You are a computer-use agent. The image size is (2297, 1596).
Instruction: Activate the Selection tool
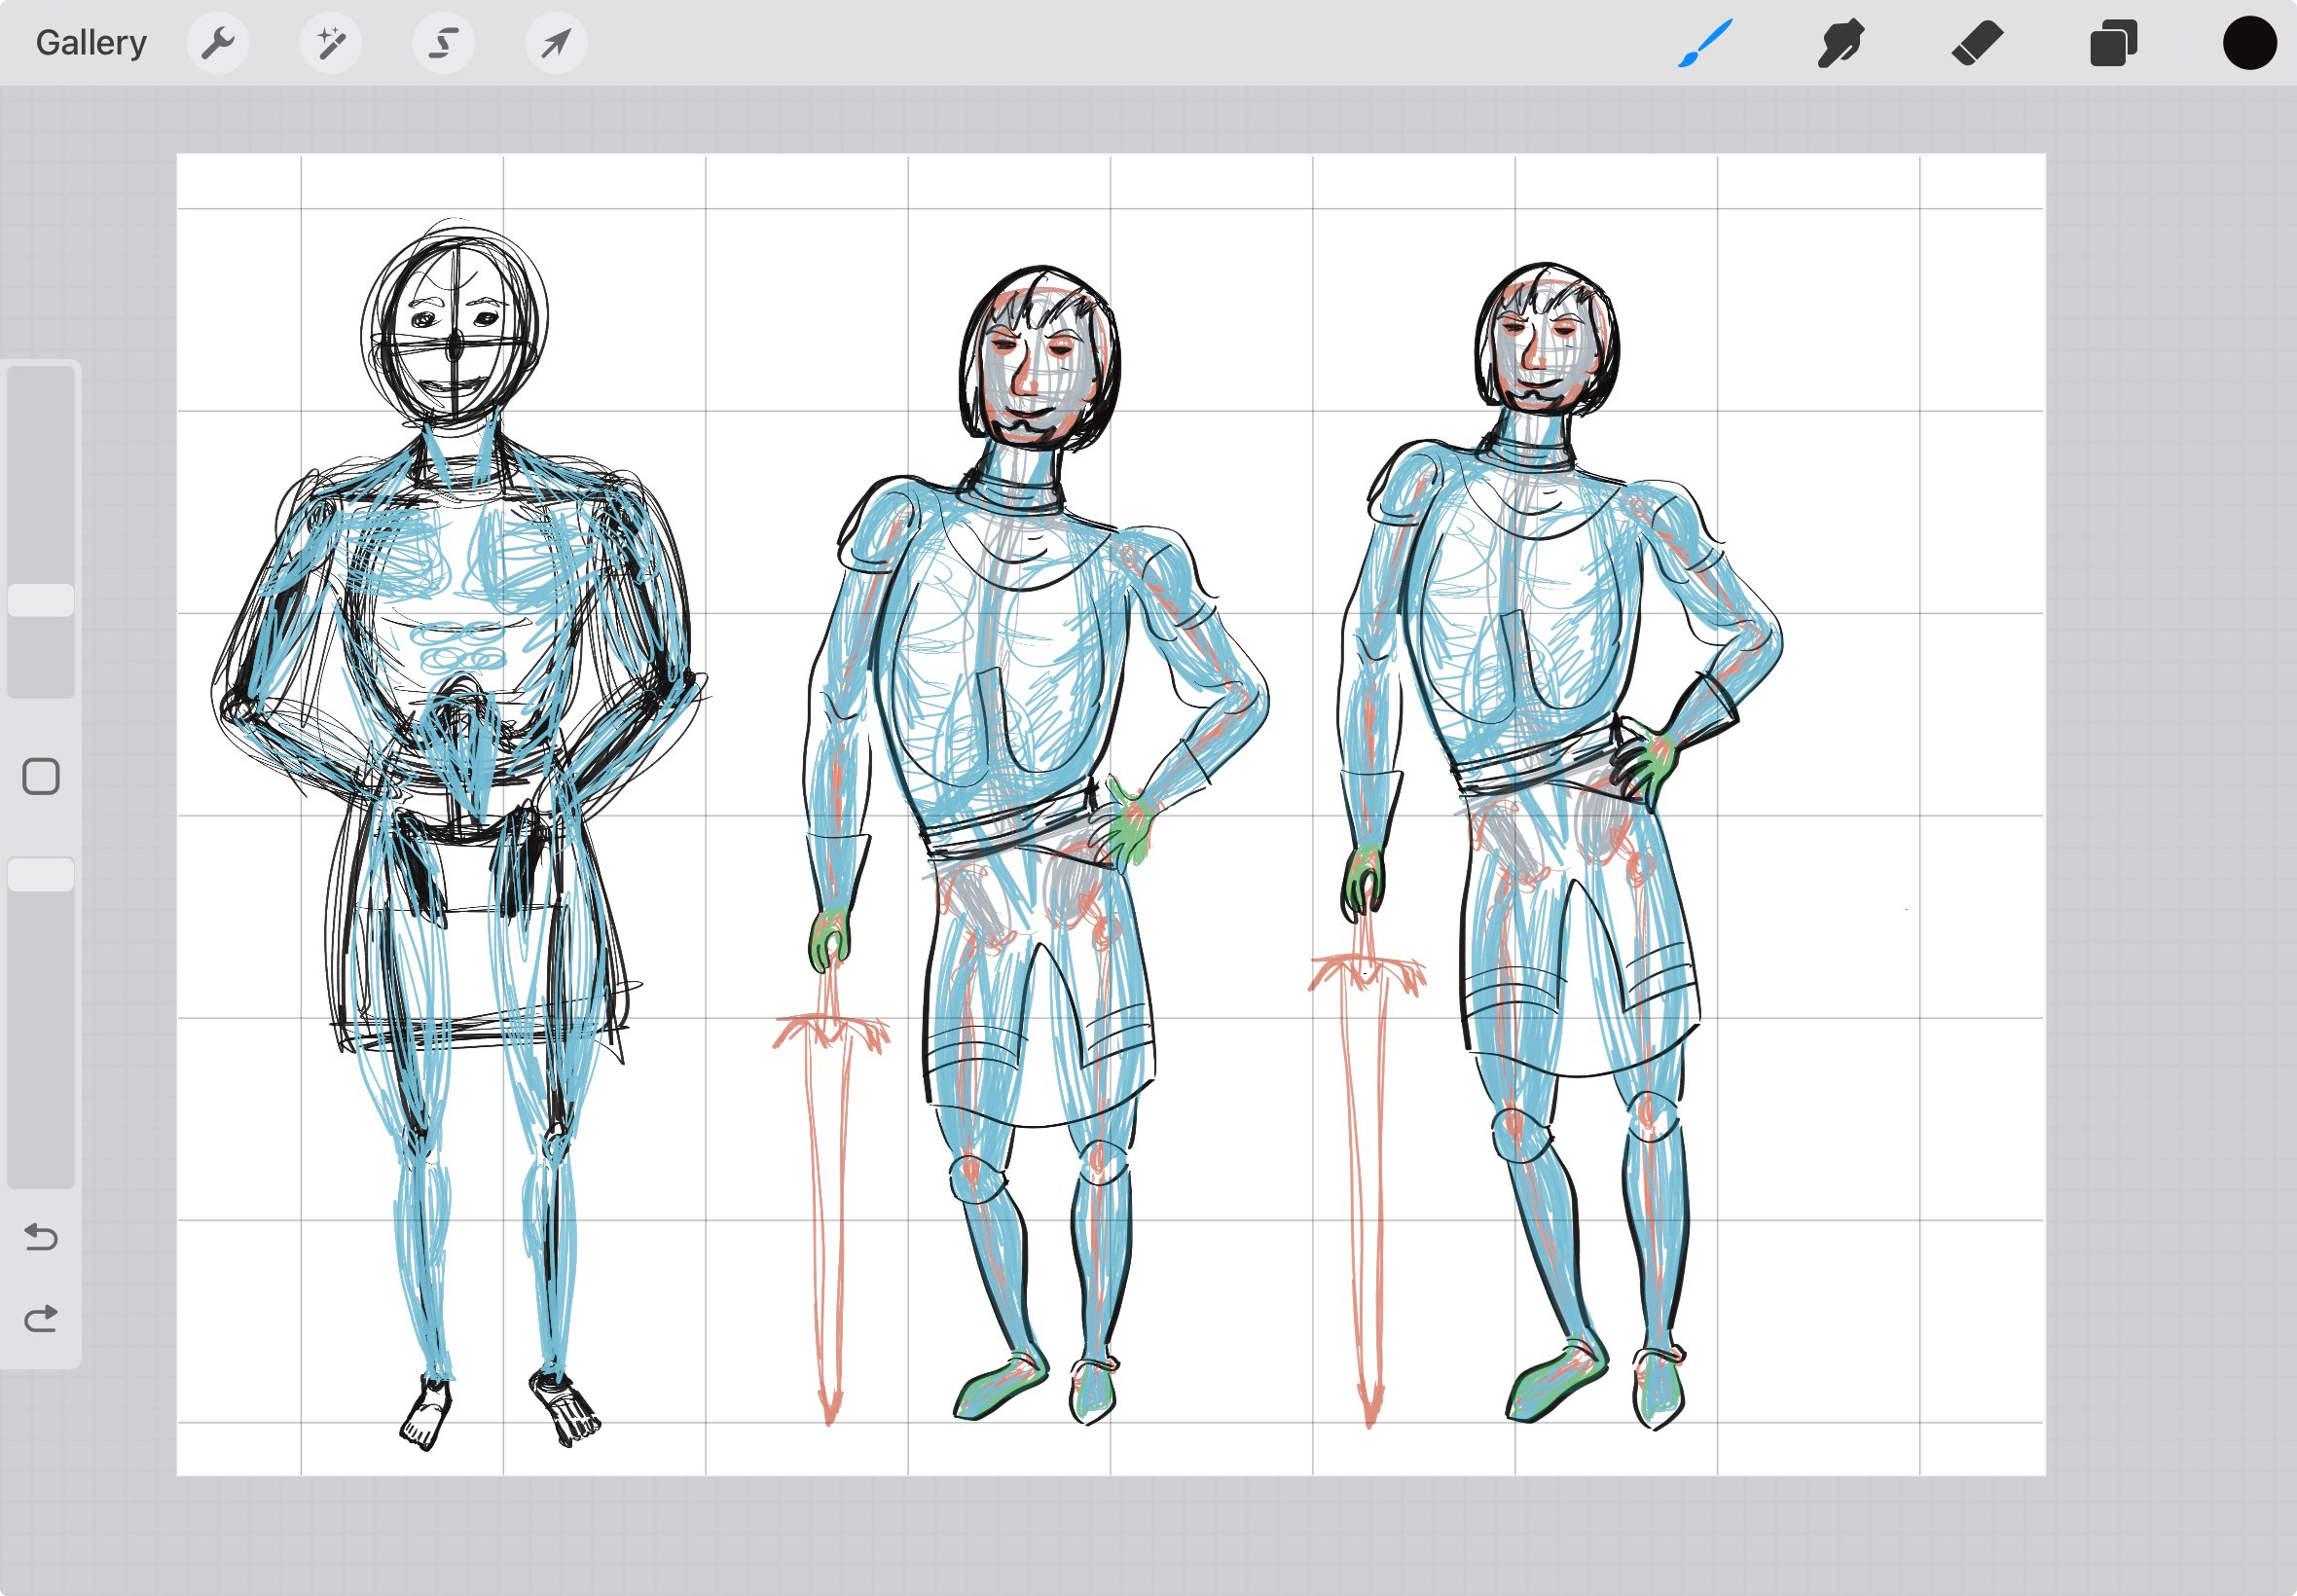[444, 43]
